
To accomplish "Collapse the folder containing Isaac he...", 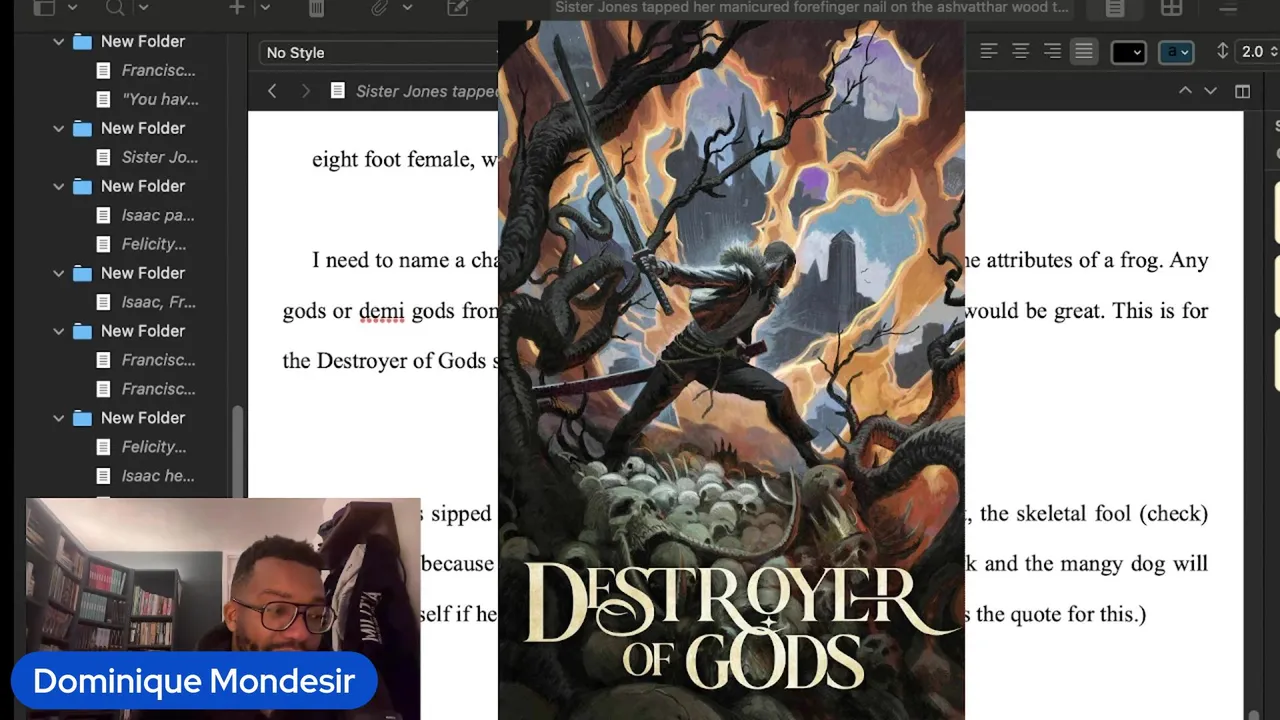I will coord(58,418).
